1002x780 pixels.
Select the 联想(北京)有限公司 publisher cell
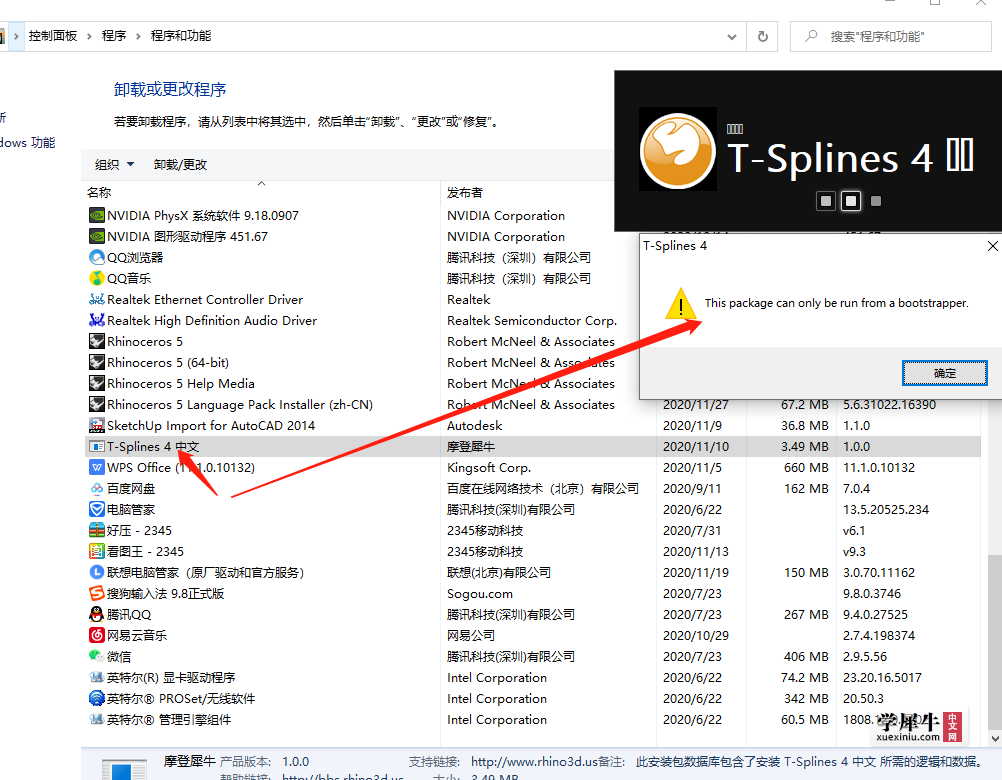pyautogui.click(x=498, y=572)
